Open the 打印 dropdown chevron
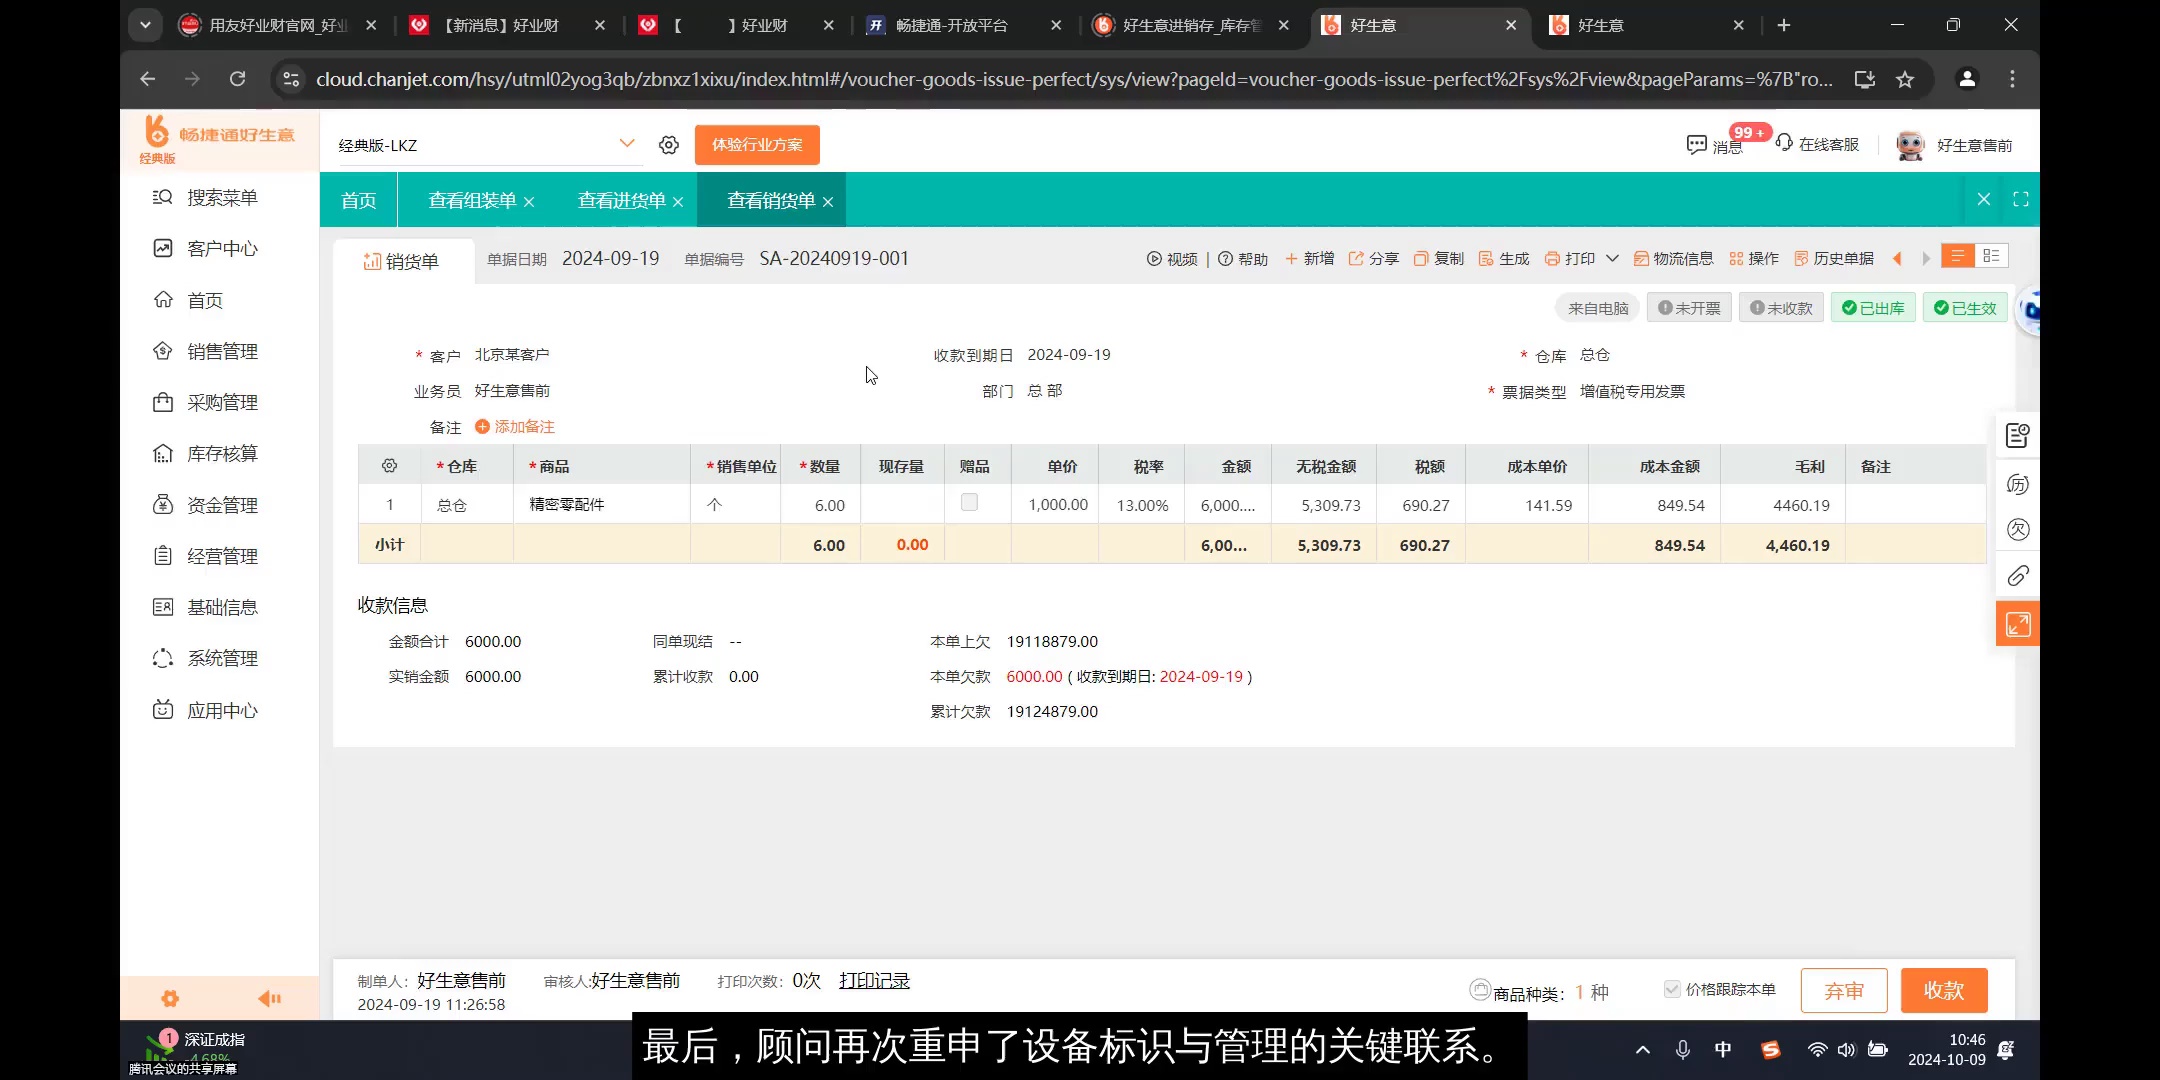 click(x=1612, y=258)
